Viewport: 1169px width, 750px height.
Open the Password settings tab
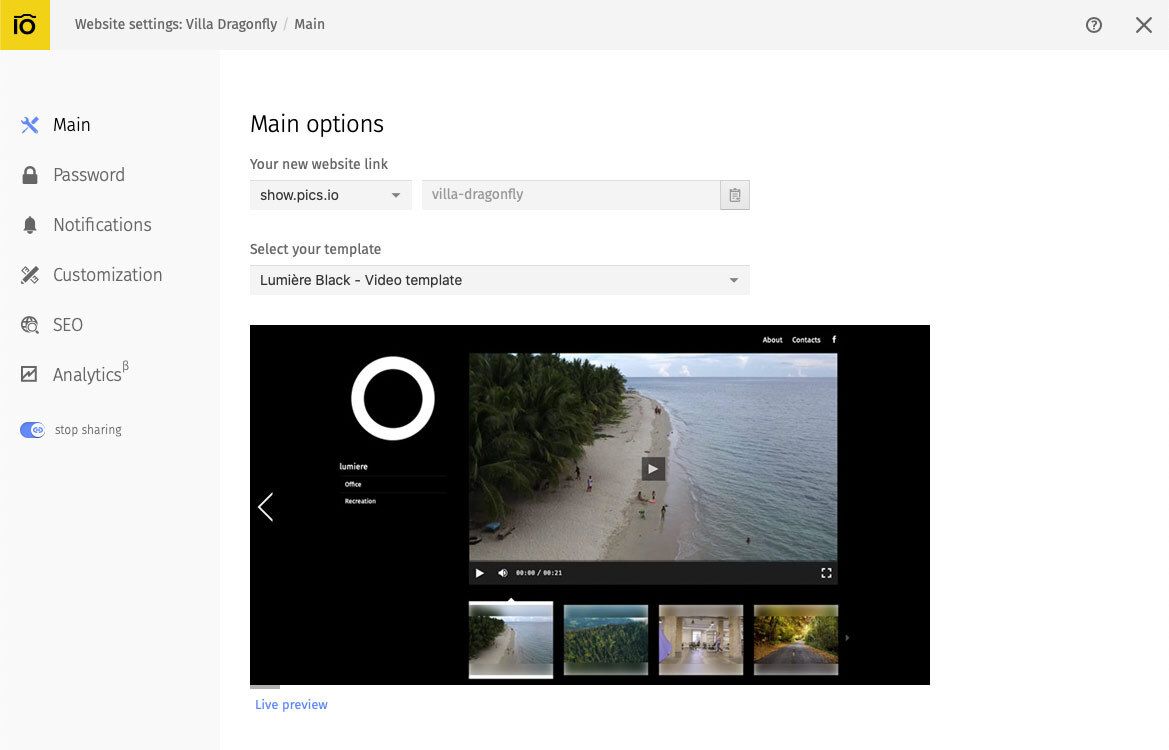click(89, 175)
